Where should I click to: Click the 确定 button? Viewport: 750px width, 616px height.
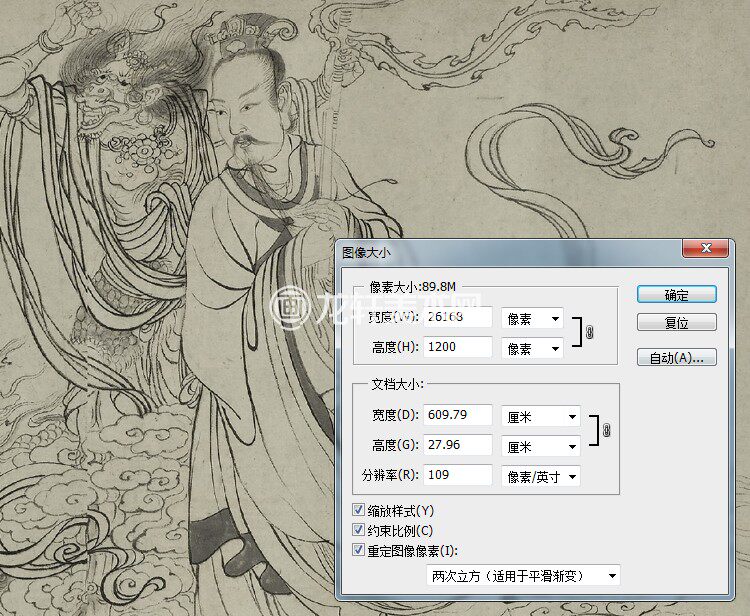pos(676,295)
